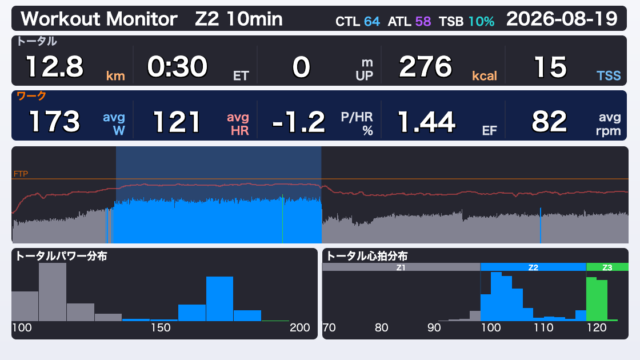Click the 12.8 km distance value
This screenshot has width=640, height=360.
pos(75,67)
